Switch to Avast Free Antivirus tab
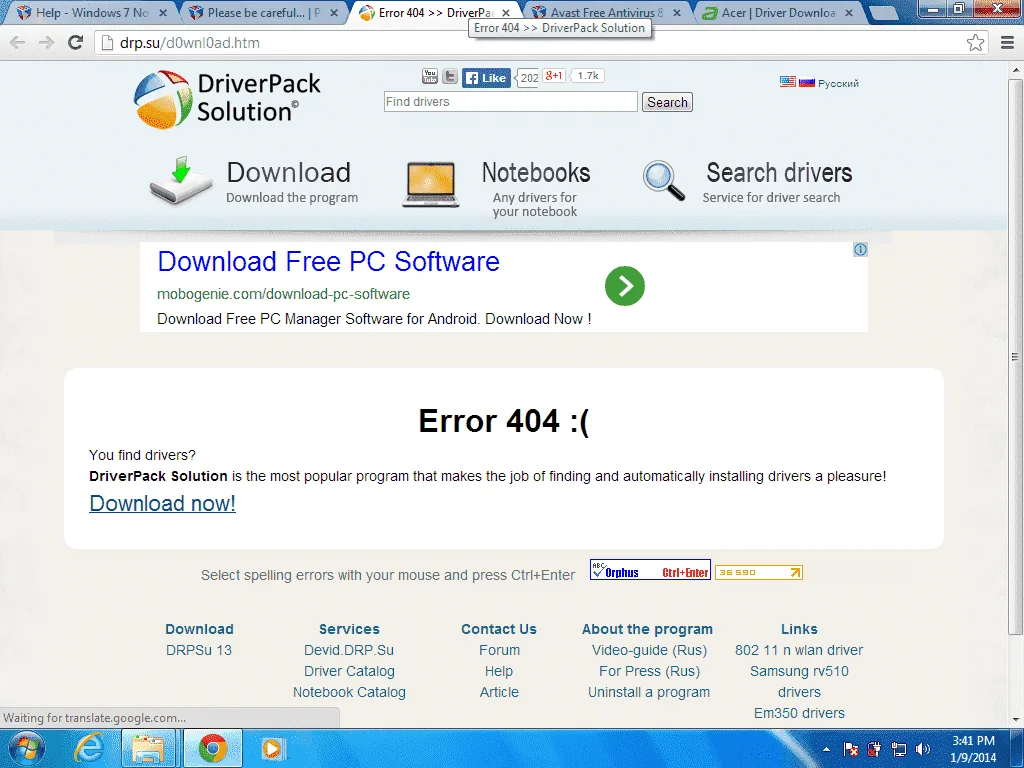1024x768 pixels. pyautogui.click(x=606, y=12)
